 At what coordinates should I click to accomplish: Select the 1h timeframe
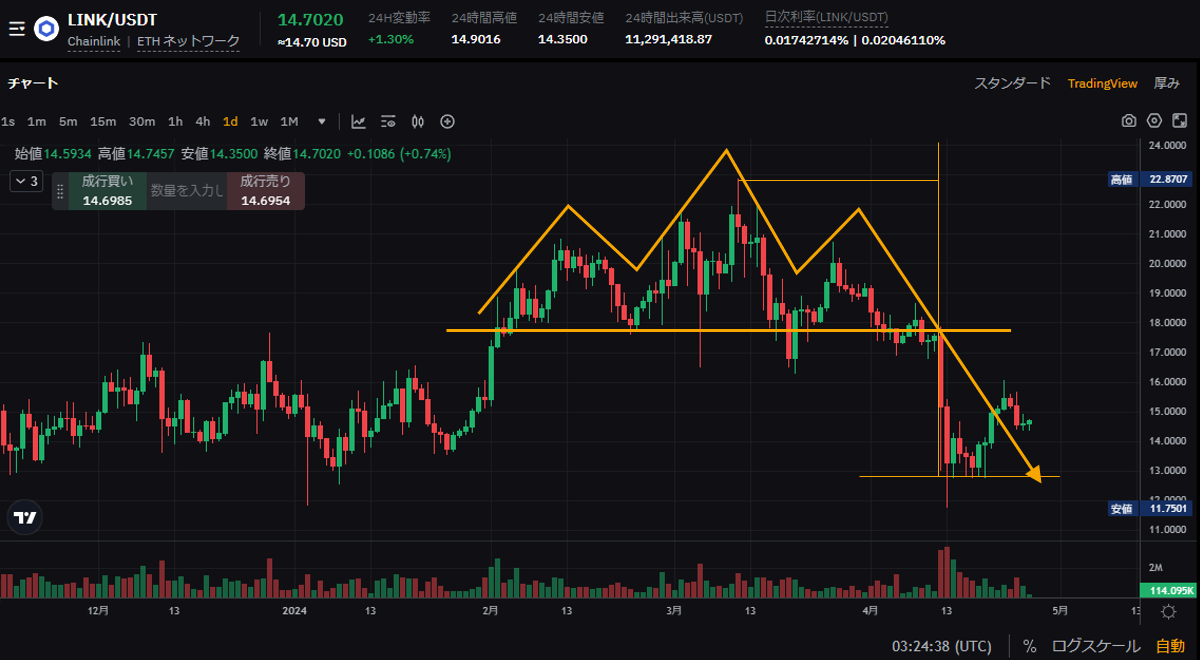[175, 122]
